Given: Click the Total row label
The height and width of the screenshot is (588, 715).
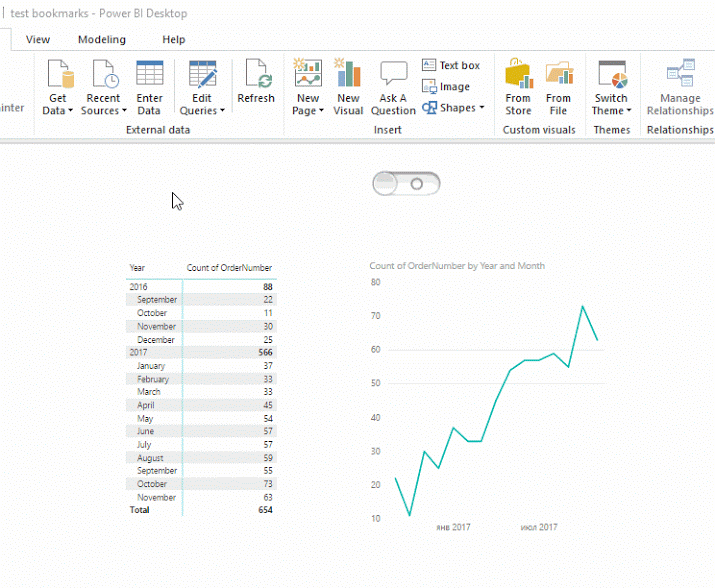Looking at the screenshot, I should [139, 510].
